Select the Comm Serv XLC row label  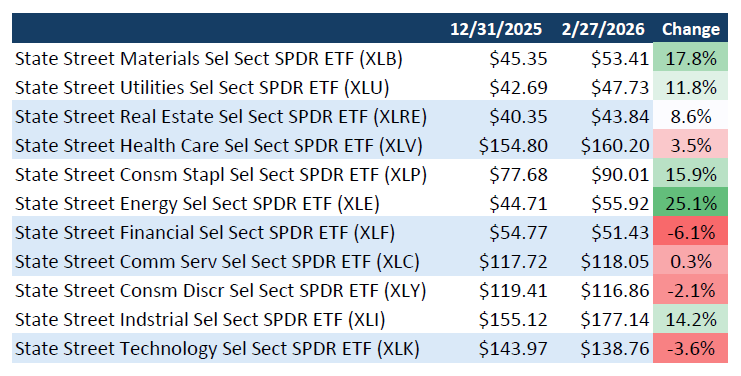coord(217,262)
